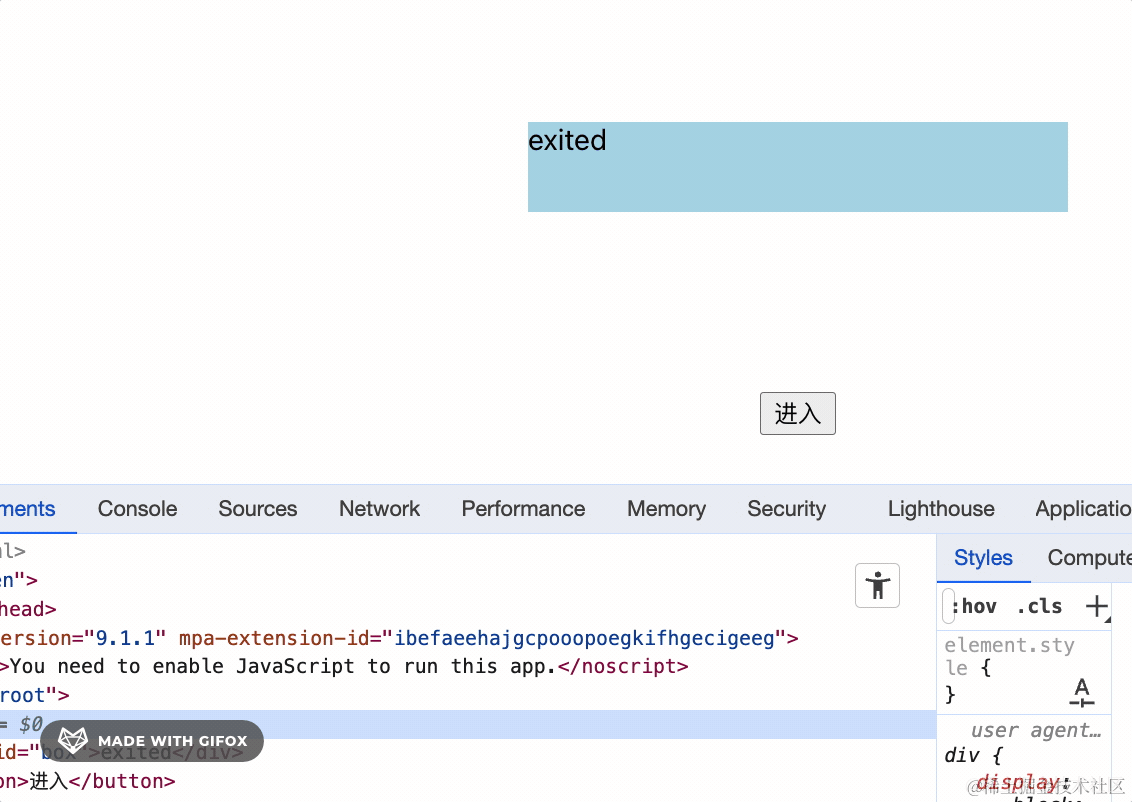The width and height of the screenshot is (1132, 802).
Task: Open the Network tab
Action: click(x=379, y=509)
